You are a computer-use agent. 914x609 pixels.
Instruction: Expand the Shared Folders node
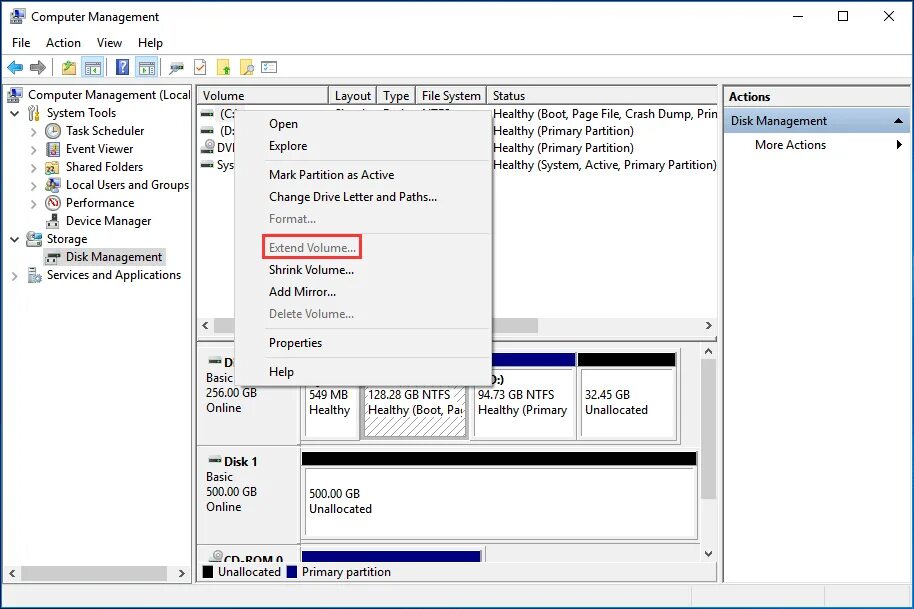click(x=33, y=168)
